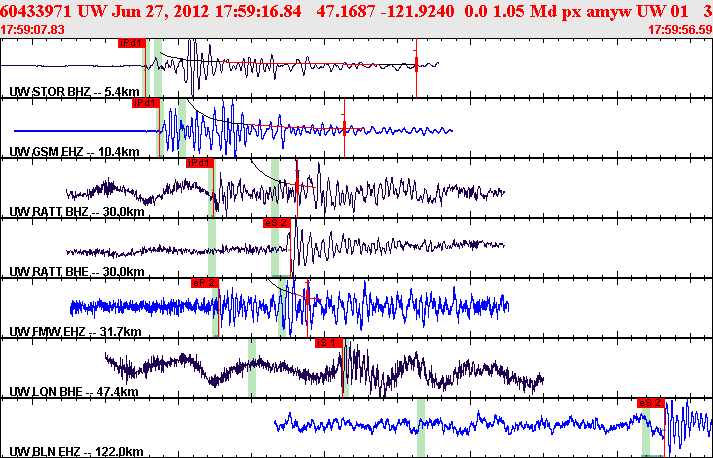
Task: Select the iS 1 pick flag on LON BHE
Action: [328, 343]
